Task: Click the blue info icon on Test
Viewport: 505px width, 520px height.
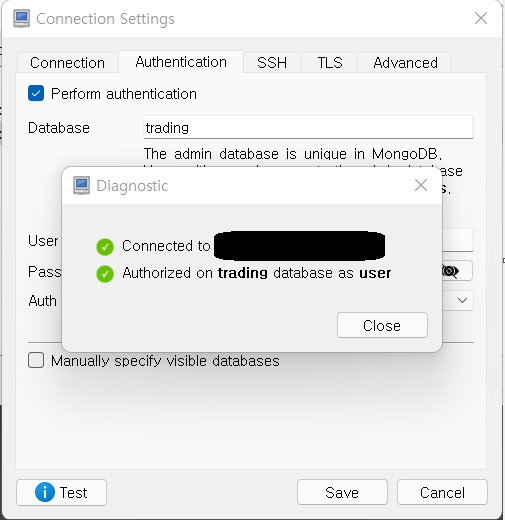Action: 45,492
